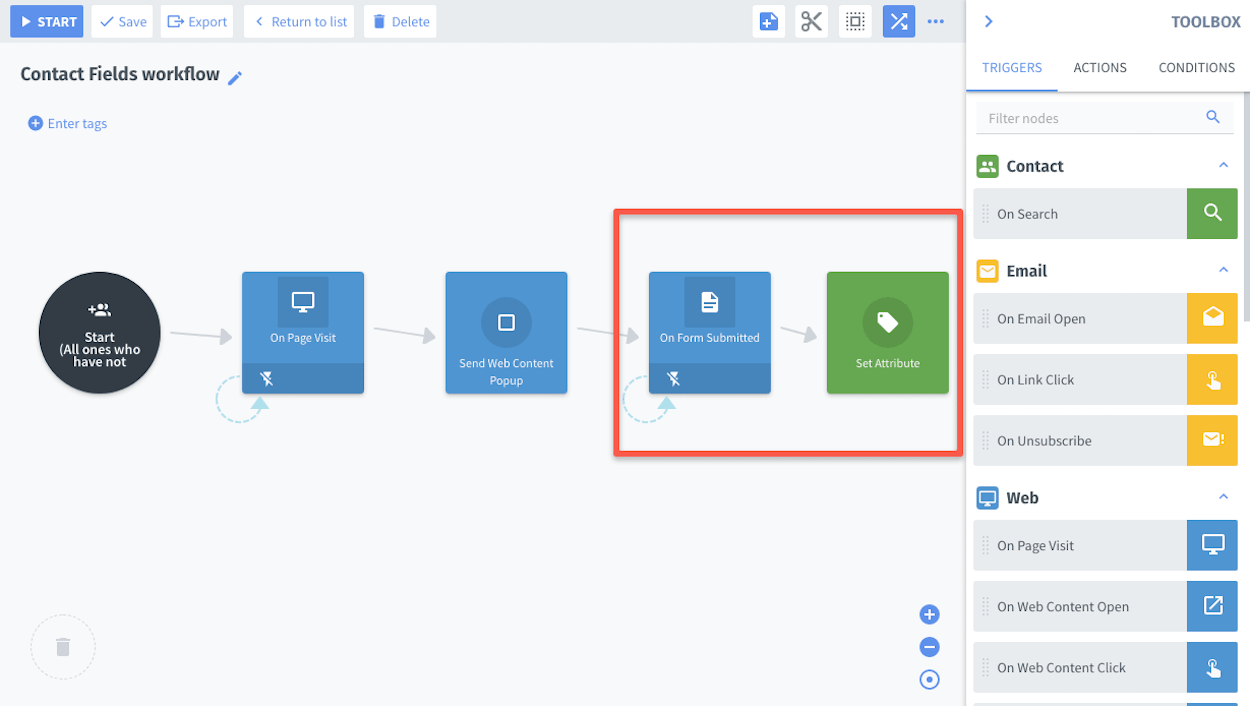Click the Contact Fields workflow title
Screen dimensions: 1250x706
(x=120, y=75)
